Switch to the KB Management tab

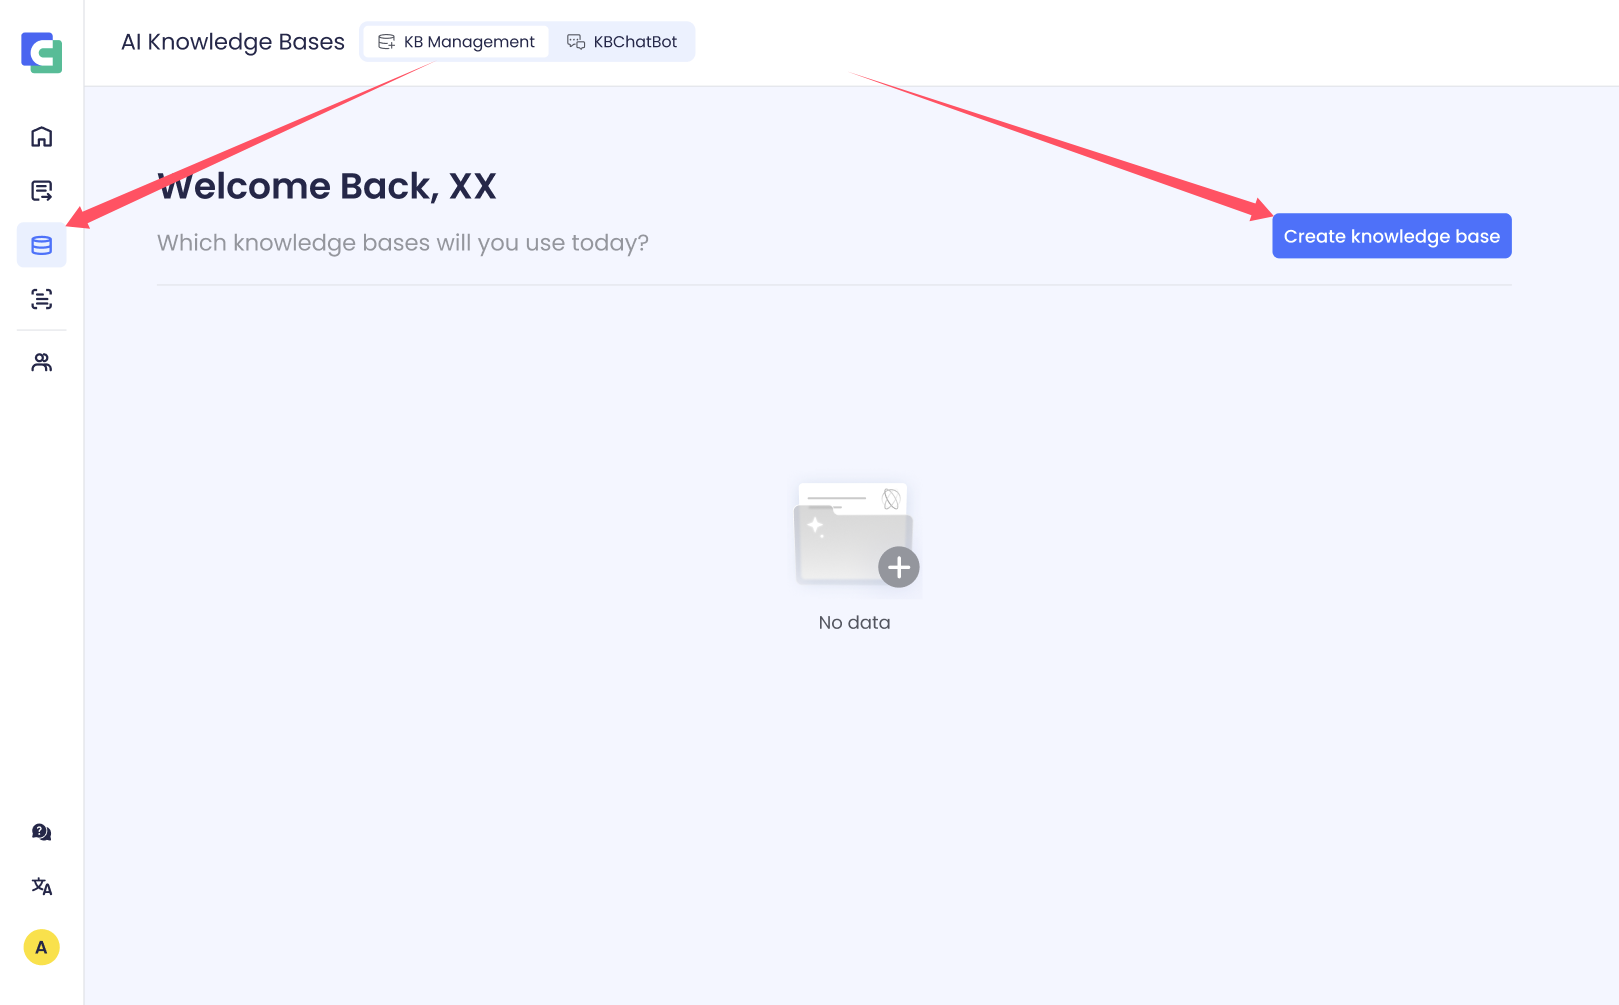(456, 42)
